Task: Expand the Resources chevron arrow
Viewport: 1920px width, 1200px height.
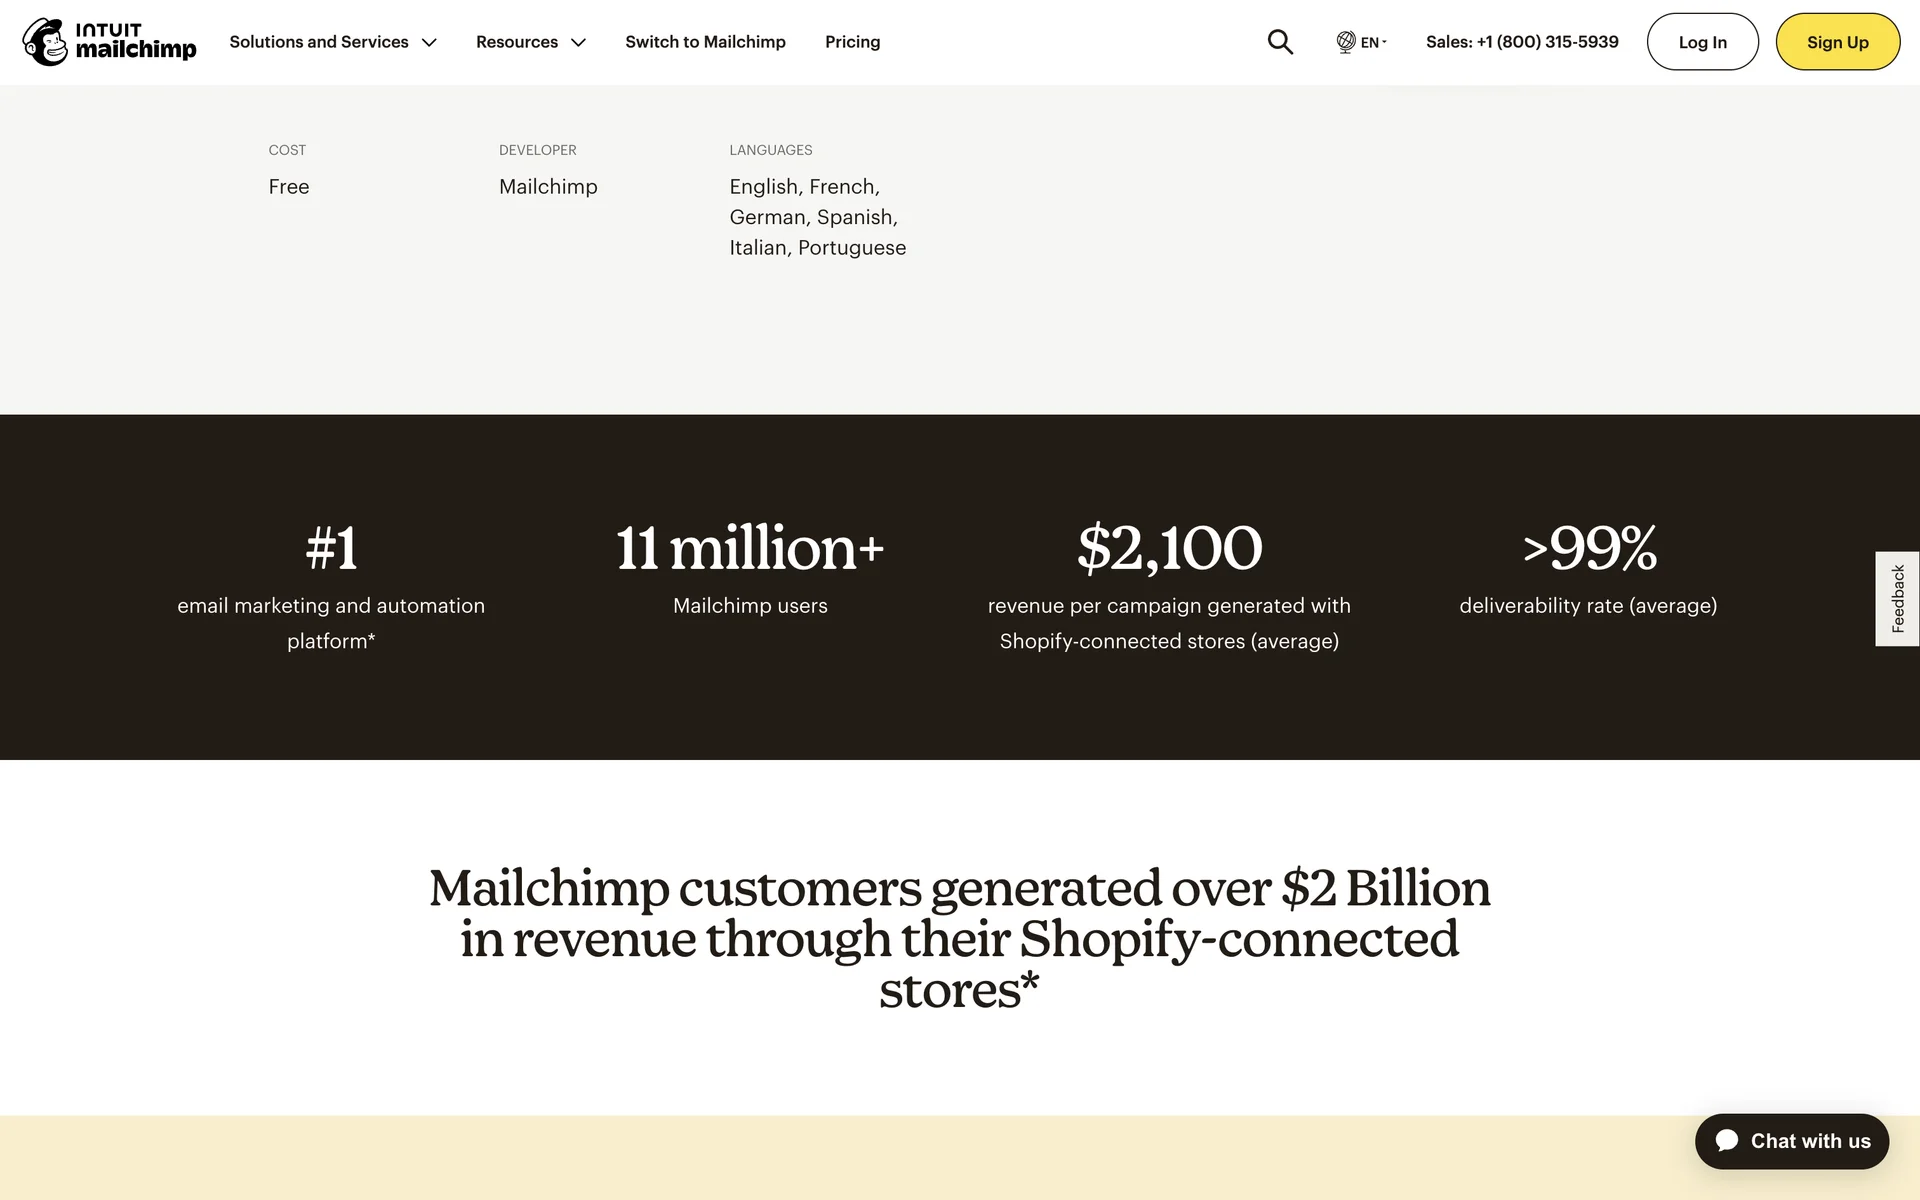Action: [x=578, y=42]
